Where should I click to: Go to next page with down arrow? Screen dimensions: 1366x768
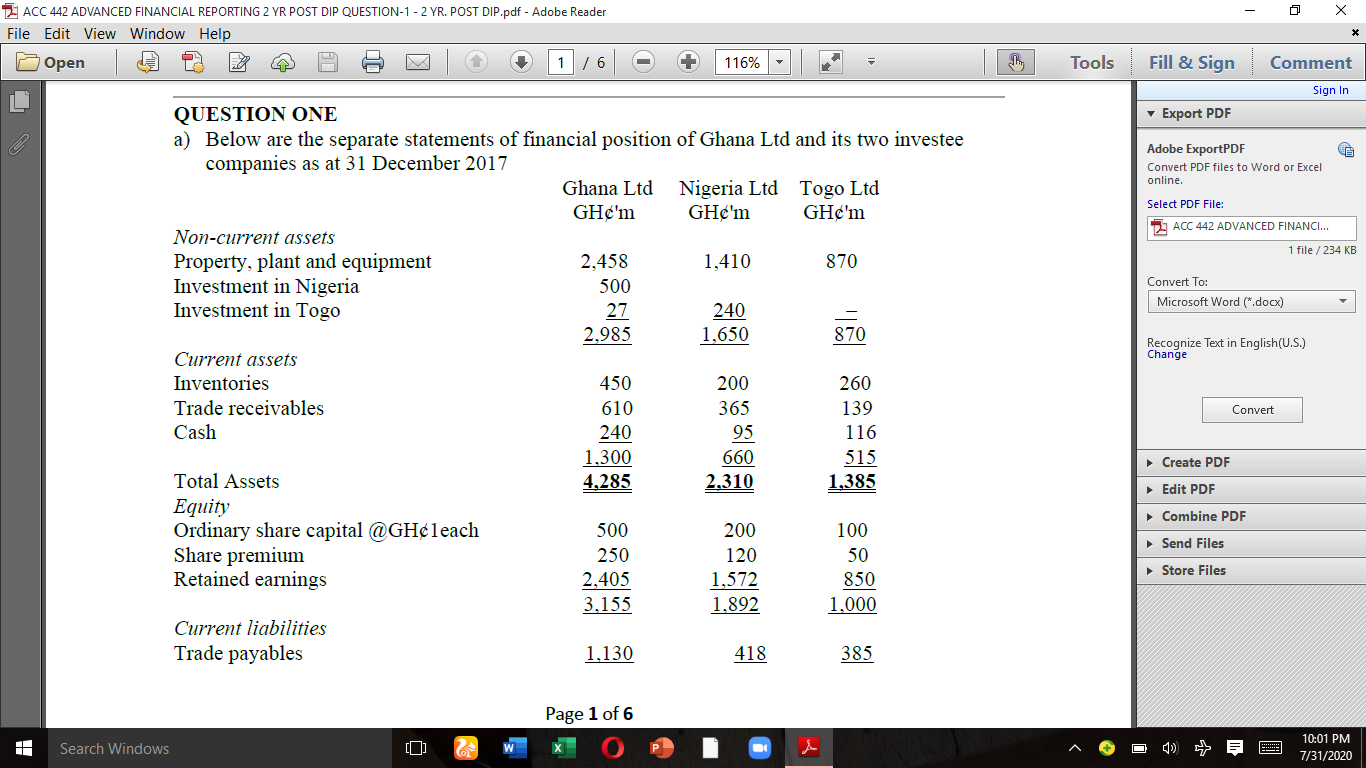pyautogui.click(x=521, y=61)
